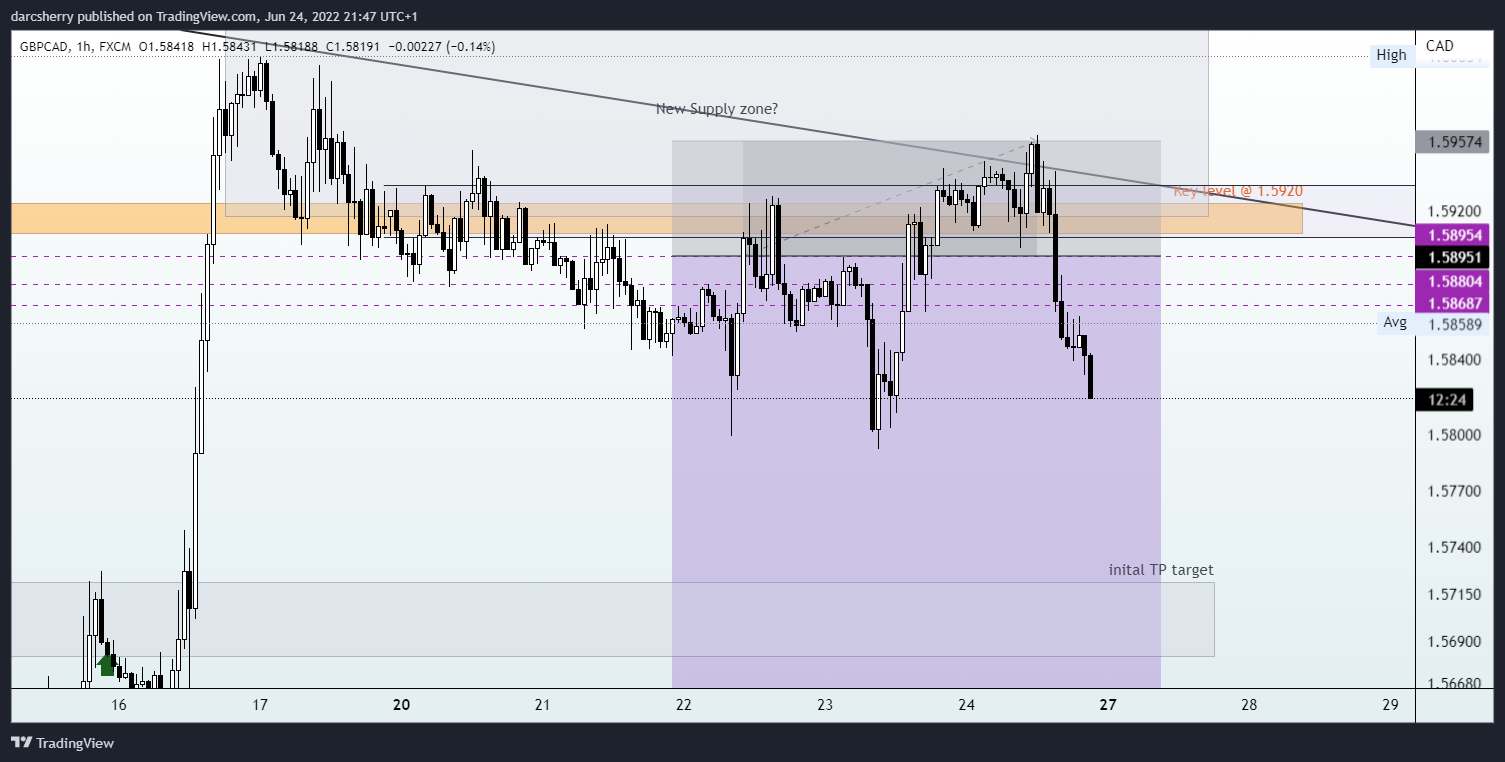Click the 1.57400 price axis label

tap(1453, 548)
